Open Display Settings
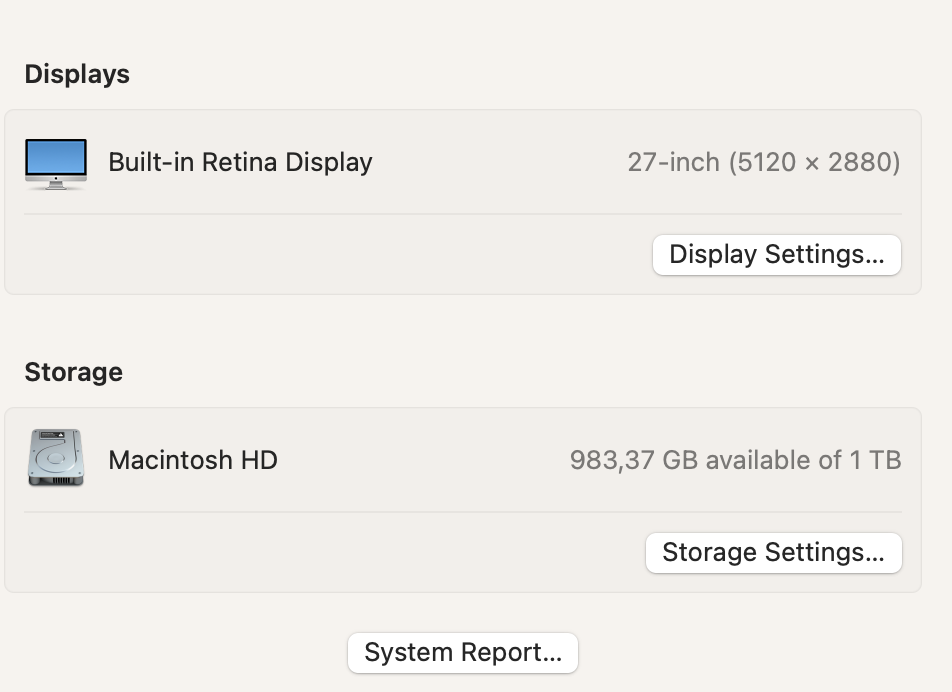The width and height of the screenshot is (952, 692). point(776,254)
